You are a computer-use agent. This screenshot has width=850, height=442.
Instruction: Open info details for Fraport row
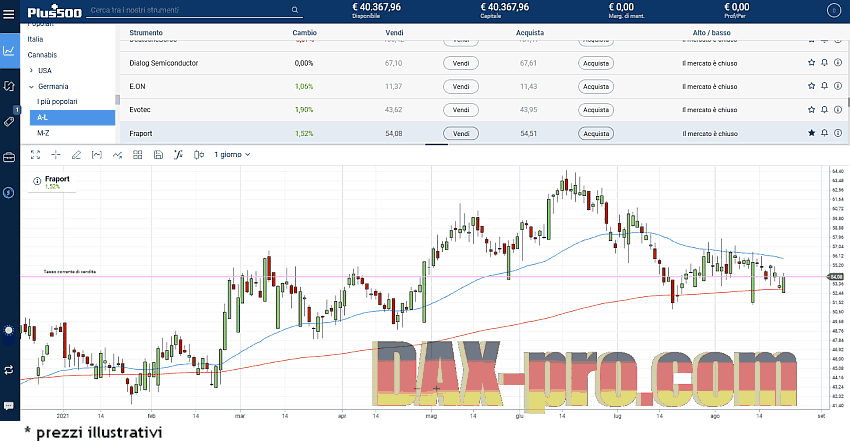point(838,133)
